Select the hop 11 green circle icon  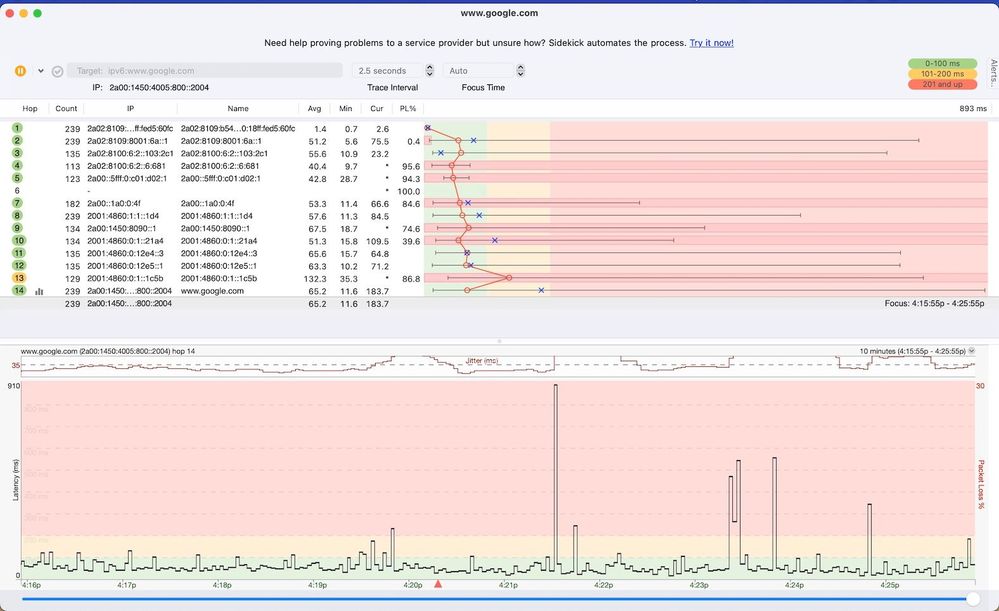[x=18, y=253]
